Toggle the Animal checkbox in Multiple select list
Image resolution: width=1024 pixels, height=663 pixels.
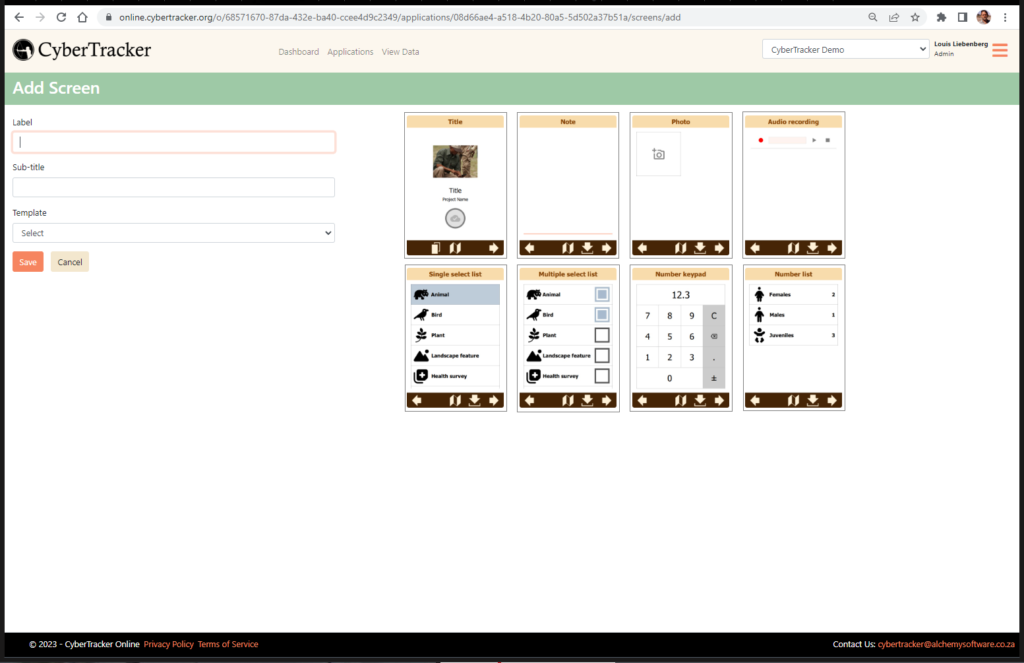click(x=602, y=294)
